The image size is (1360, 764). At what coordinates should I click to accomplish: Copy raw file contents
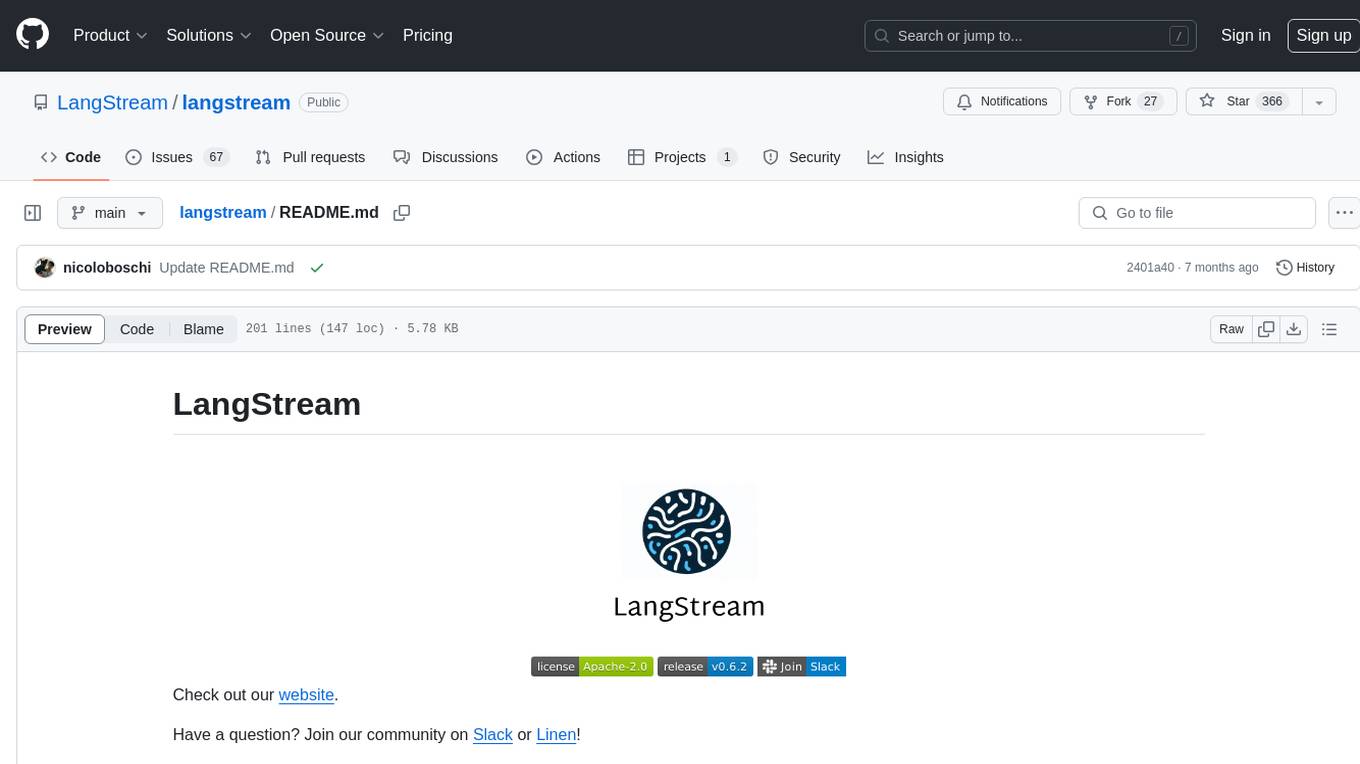pyautogui.click(x=1266, y=329)
